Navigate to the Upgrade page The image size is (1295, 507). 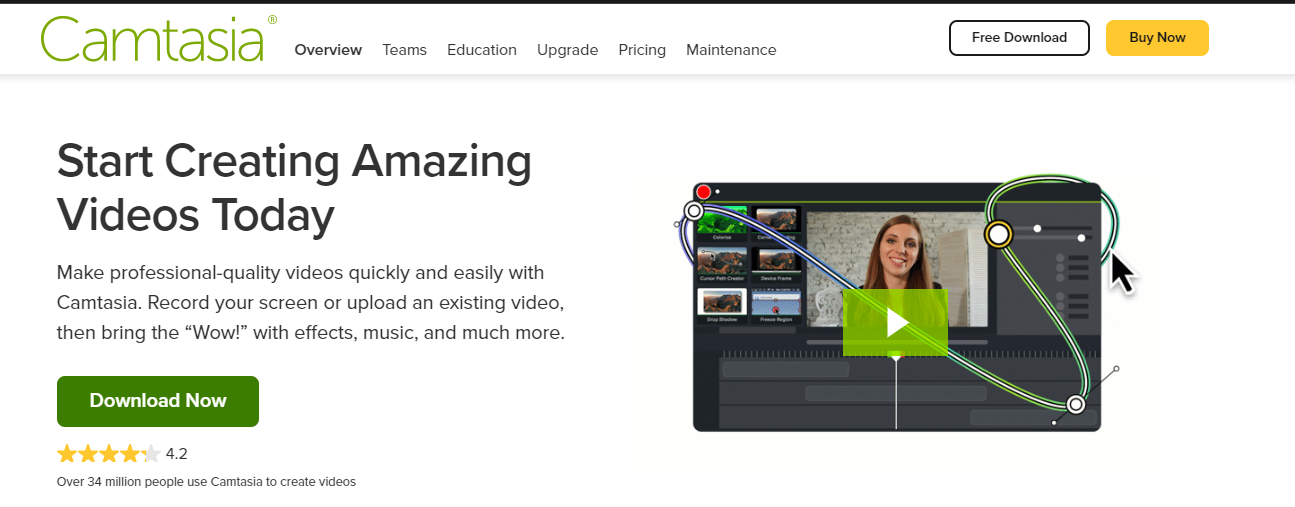point(567,50)
